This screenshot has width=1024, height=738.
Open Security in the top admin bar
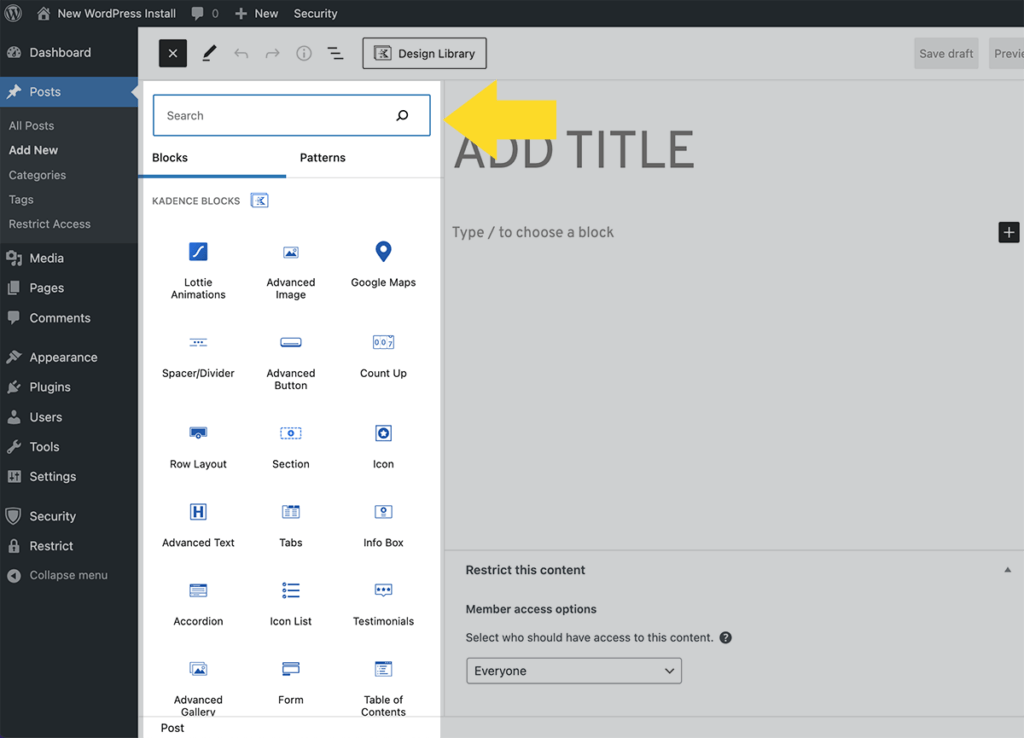click(x=315, y=13)
